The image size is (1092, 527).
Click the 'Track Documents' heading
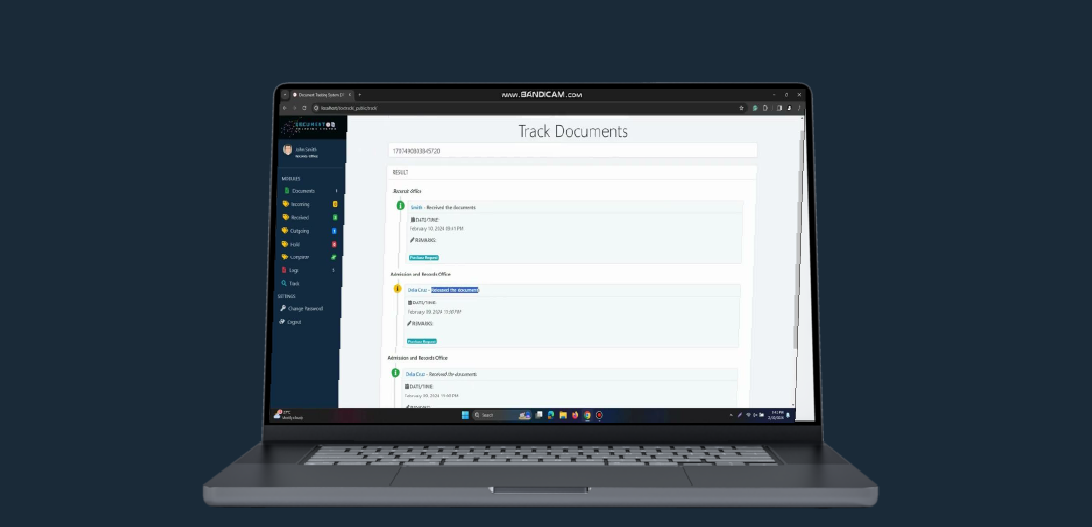573,132
